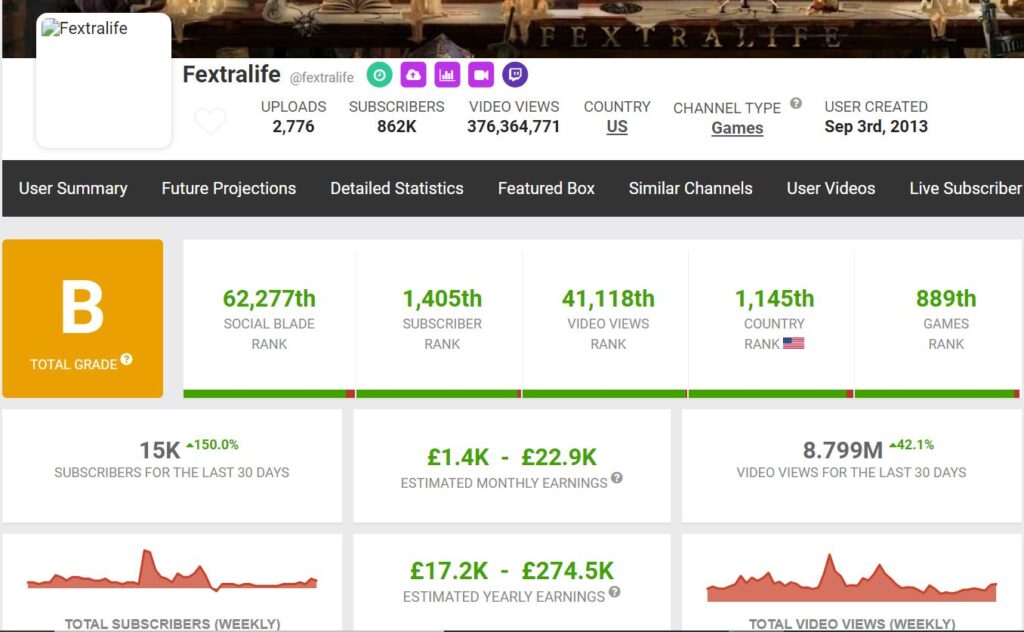Click the help icon beside Channel Type
Viewport: 1024px width, 632px height.
[x=795, y=103]
